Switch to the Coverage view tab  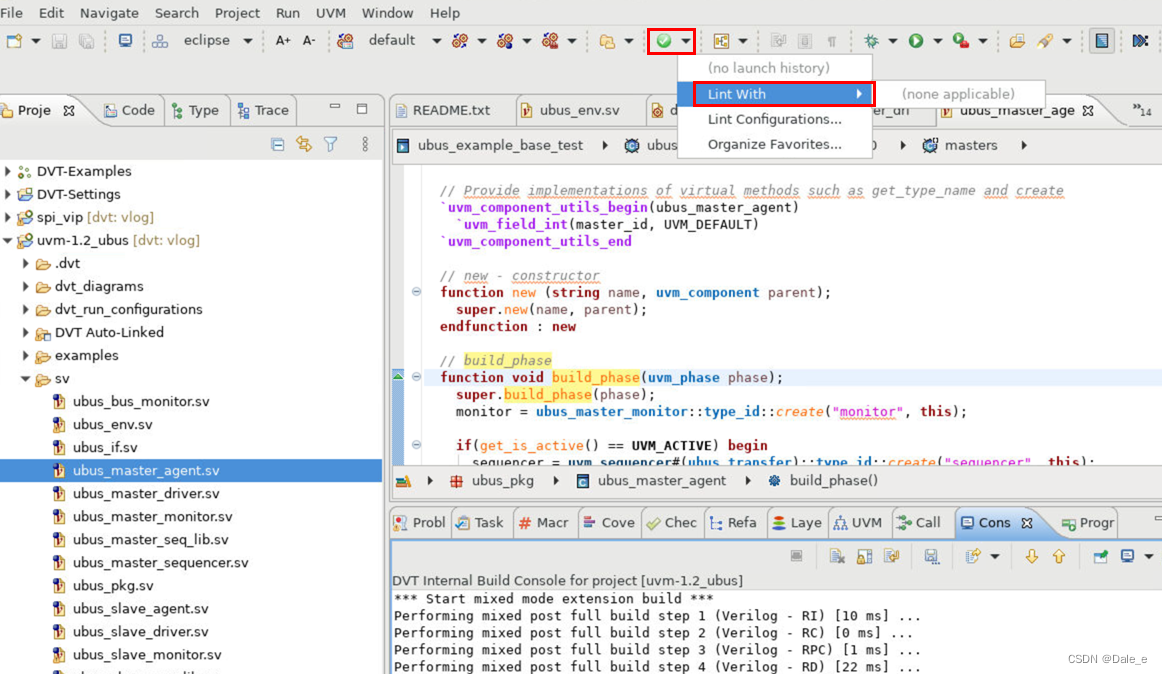tap(609, 523)
